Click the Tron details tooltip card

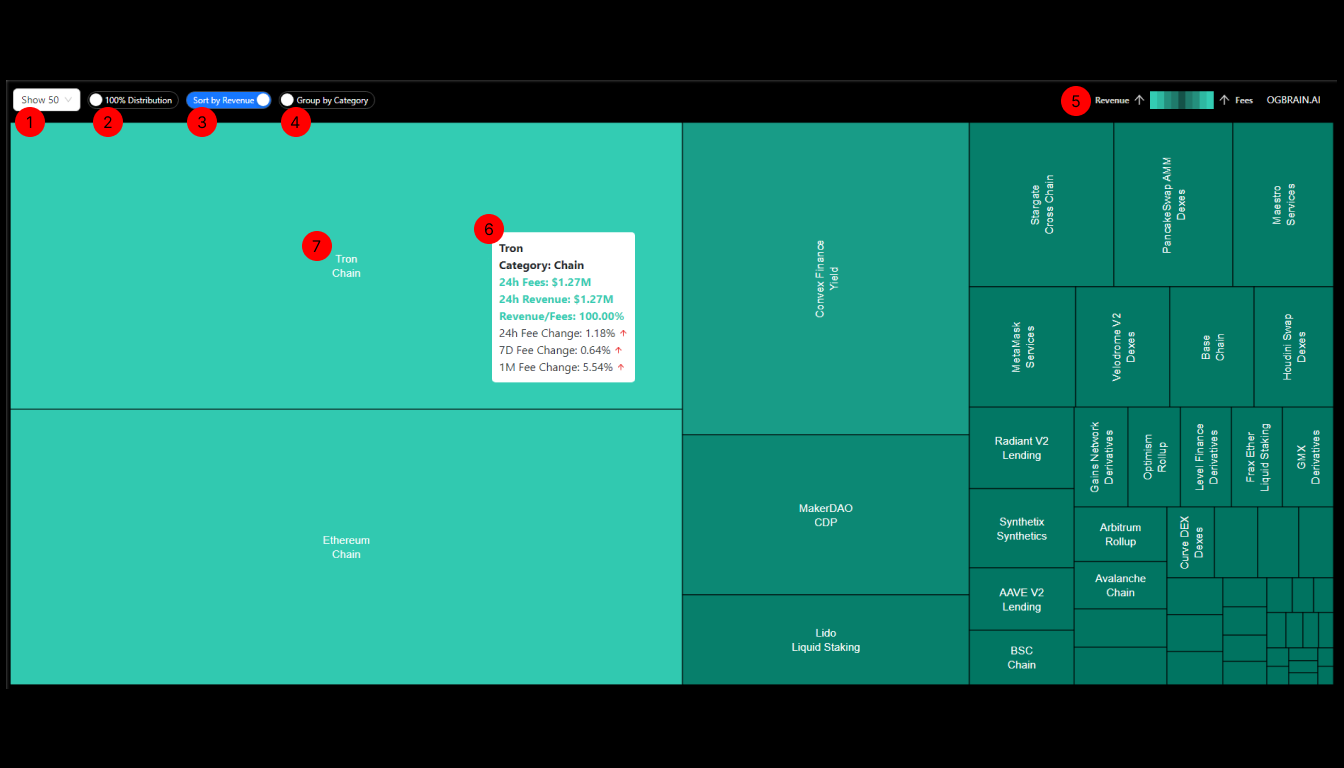[563, 307]
